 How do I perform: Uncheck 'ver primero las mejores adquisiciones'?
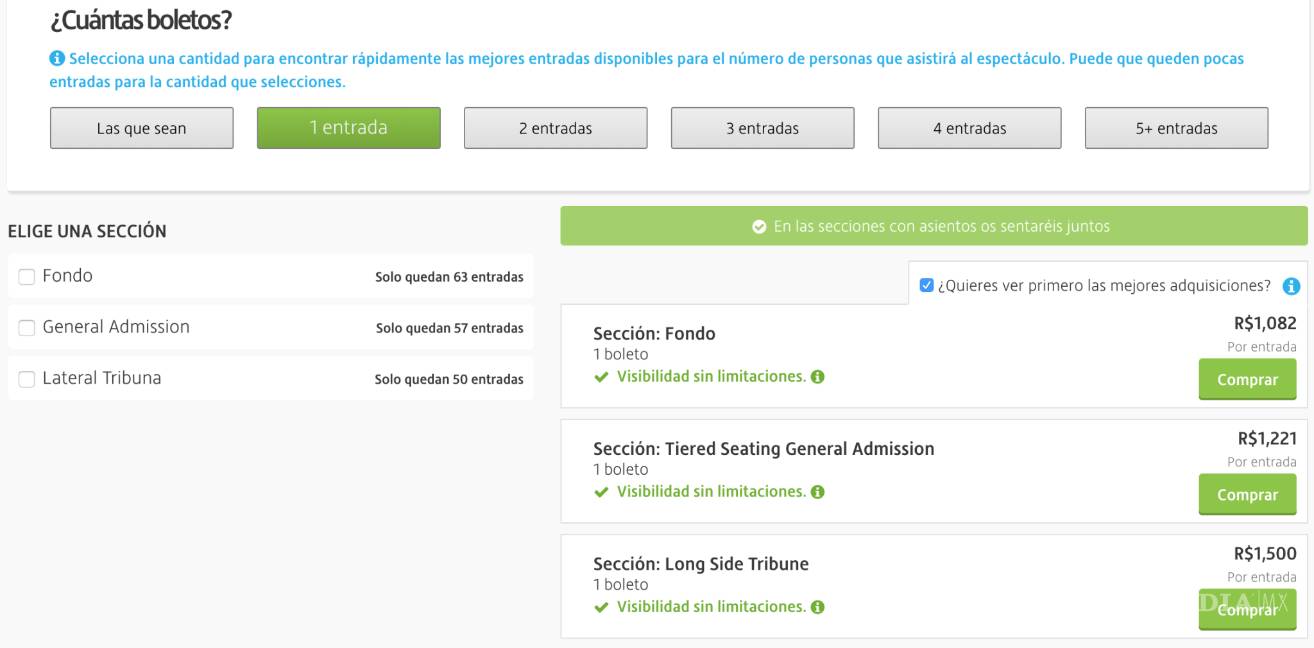coord(927,286)
